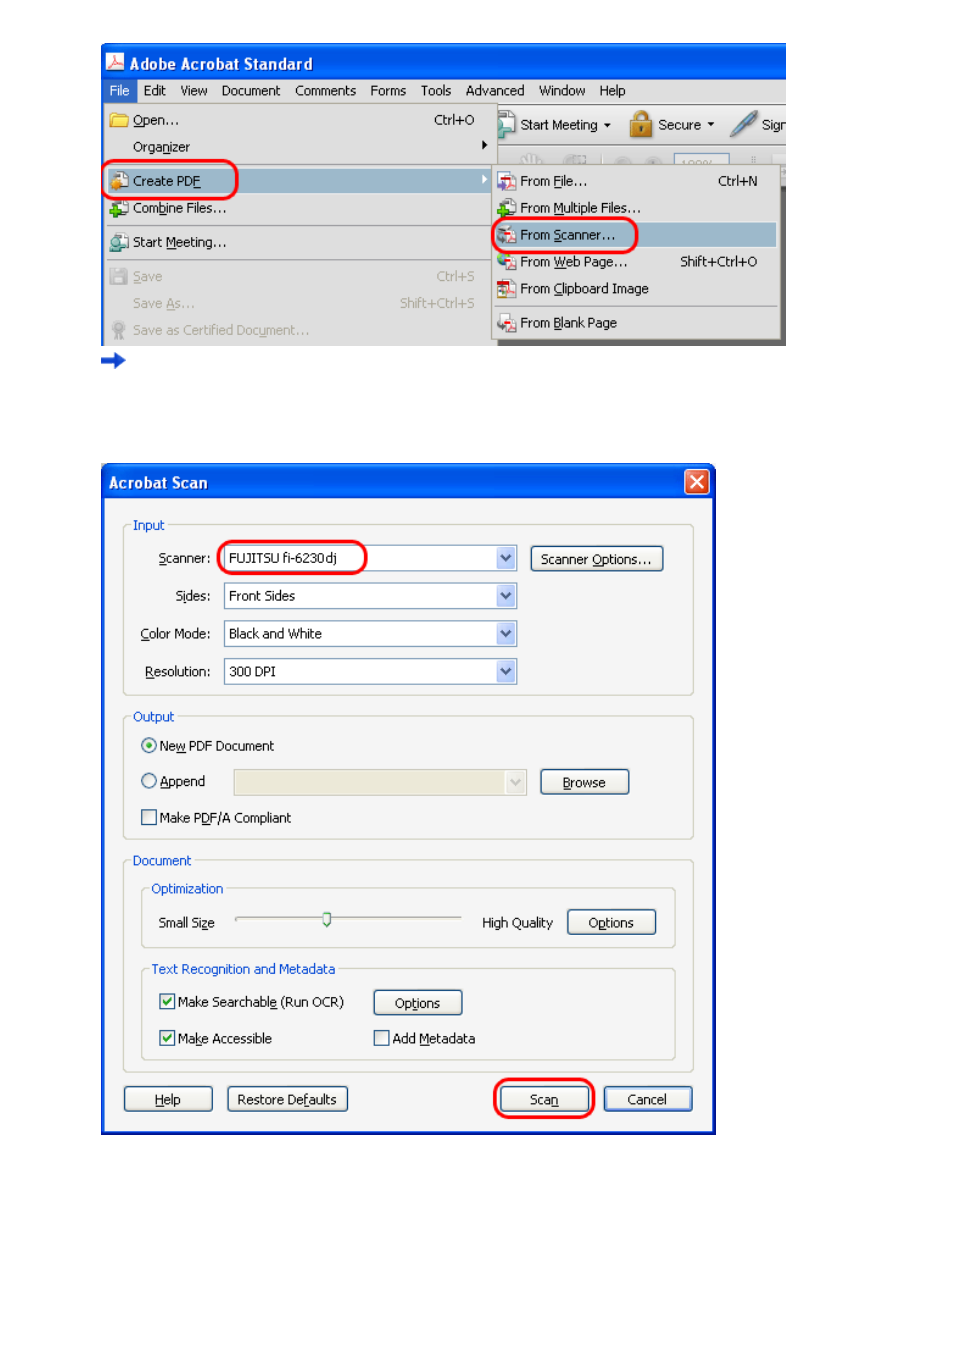Close the Acrobat Scan dialog
Viewport: 954px width, 1351px height.
pyautogui.click(x=696, y=482)
